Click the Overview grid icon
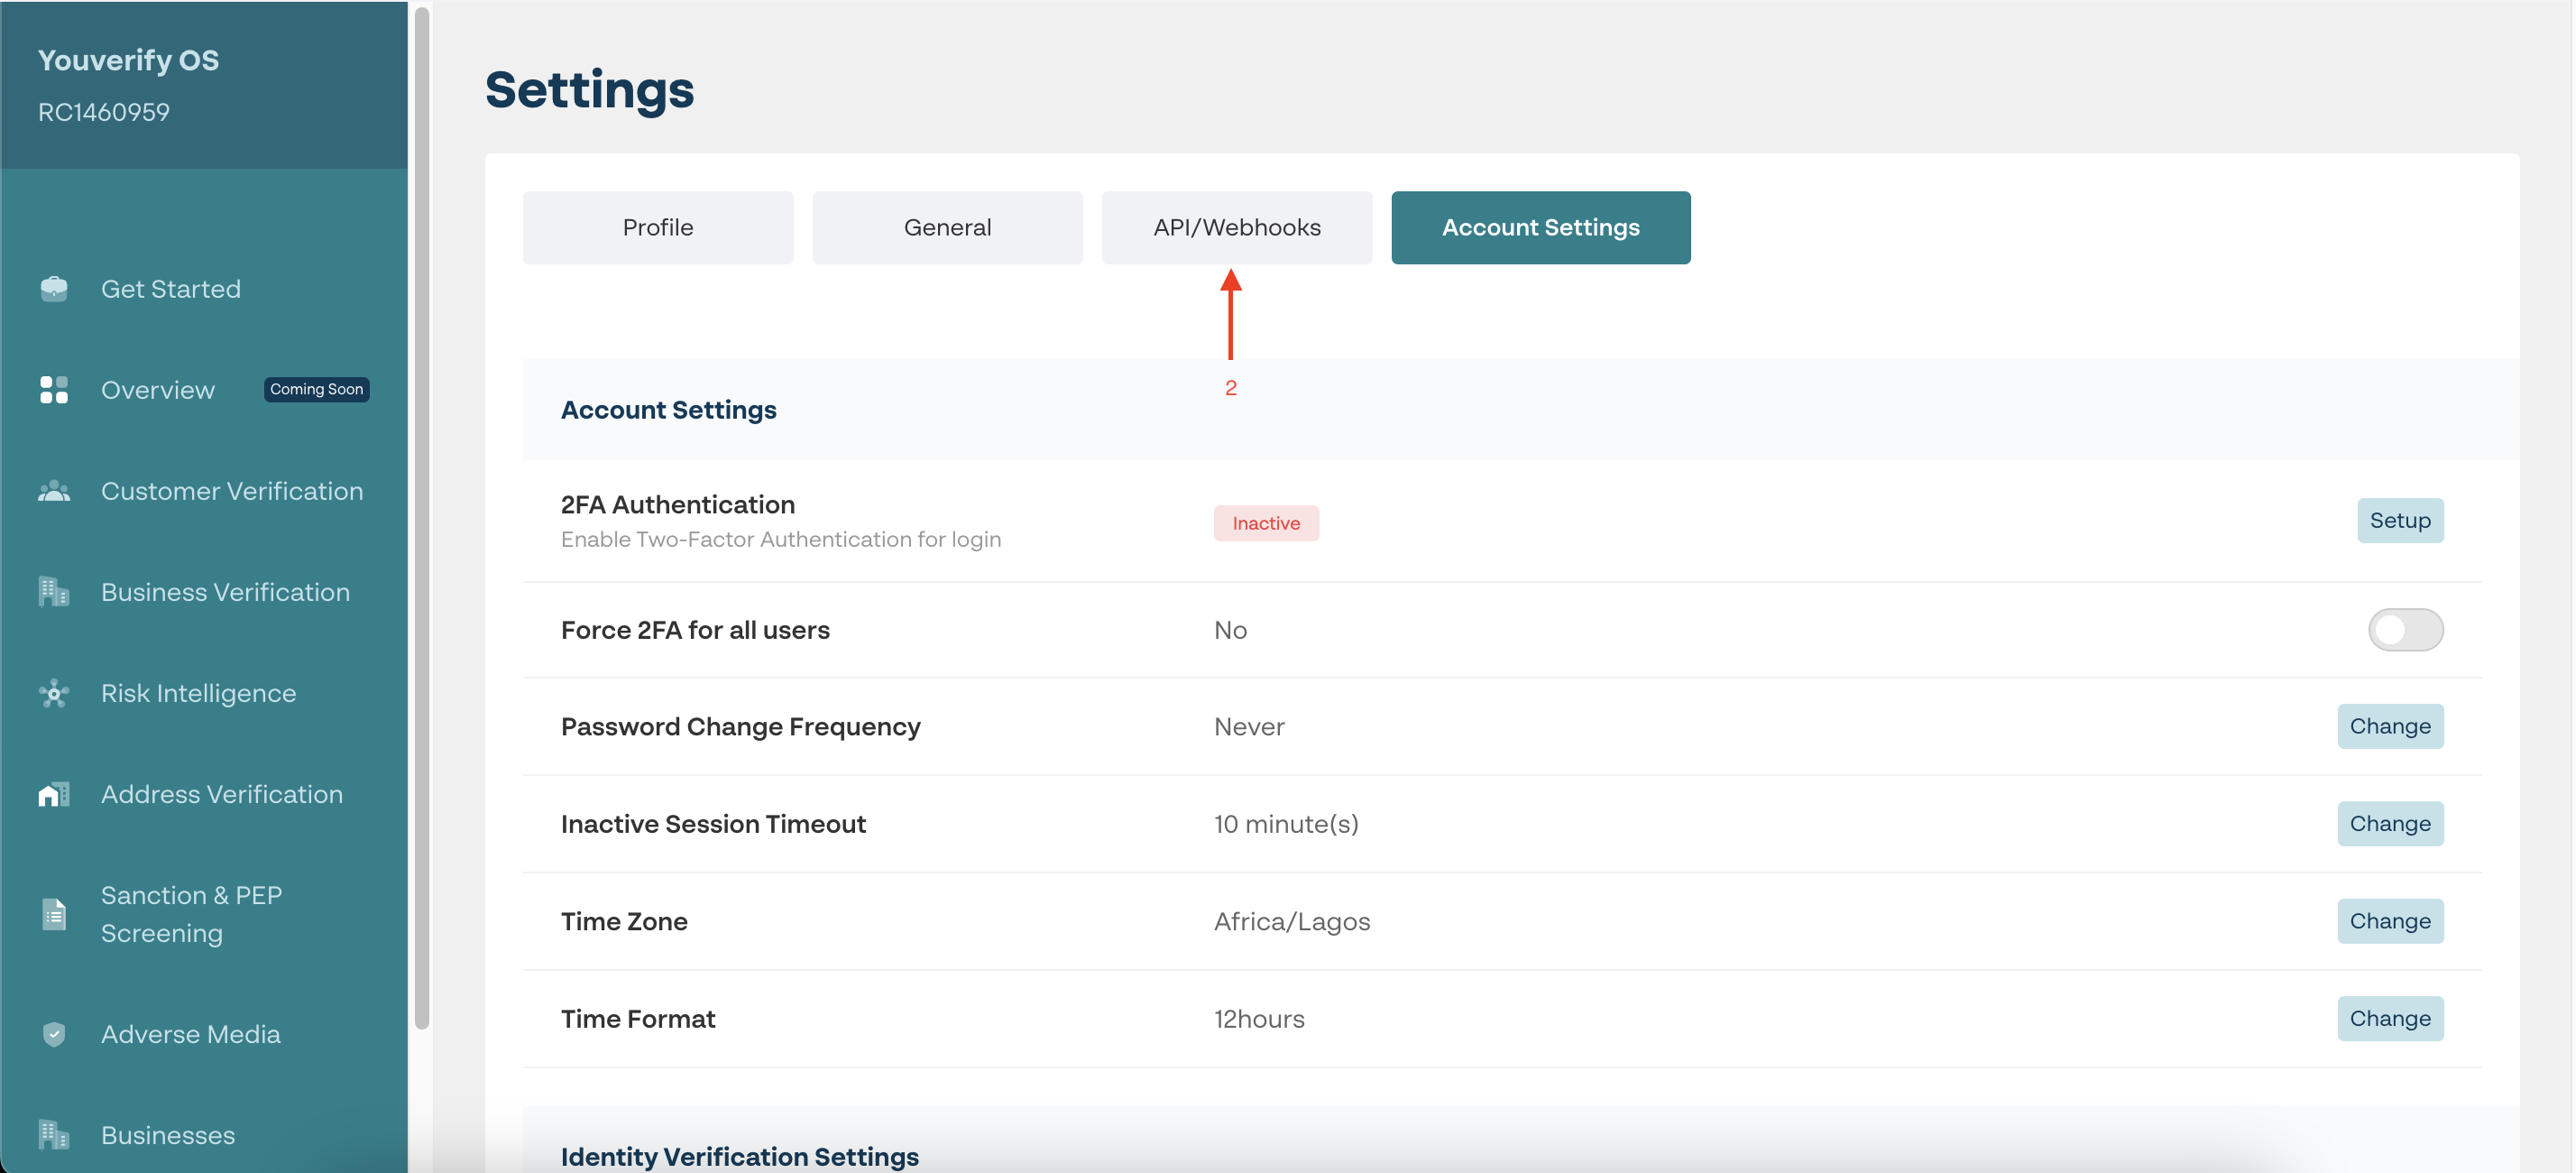This screenshot has height=1173, width=2576. pos(54,390)
